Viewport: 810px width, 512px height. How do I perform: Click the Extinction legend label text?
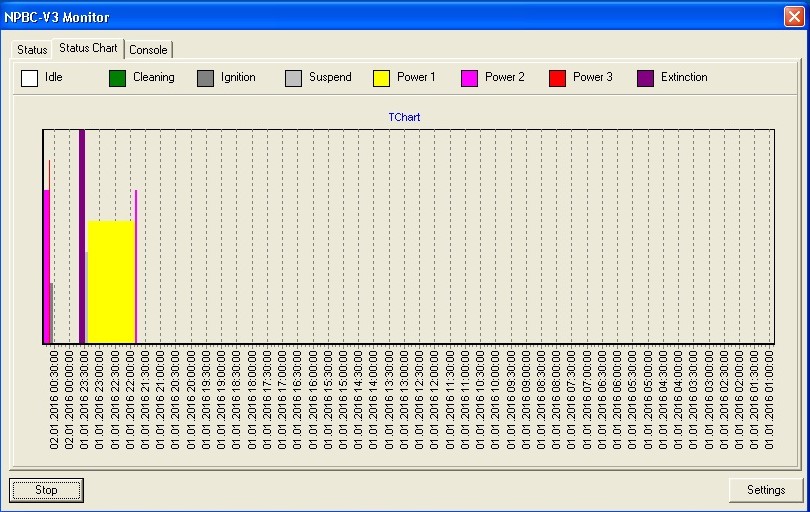pyautogui.click(x=684, y=77)
